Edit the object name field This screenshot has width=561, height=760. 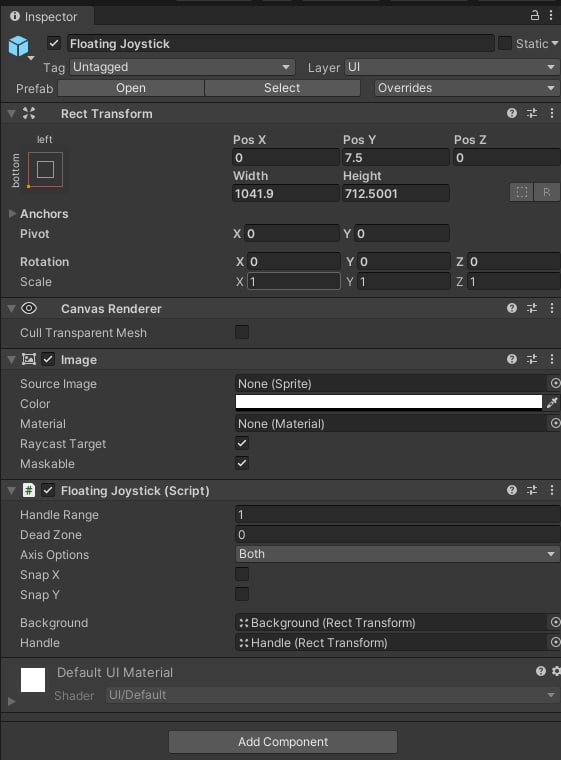(x=280, y=43)
